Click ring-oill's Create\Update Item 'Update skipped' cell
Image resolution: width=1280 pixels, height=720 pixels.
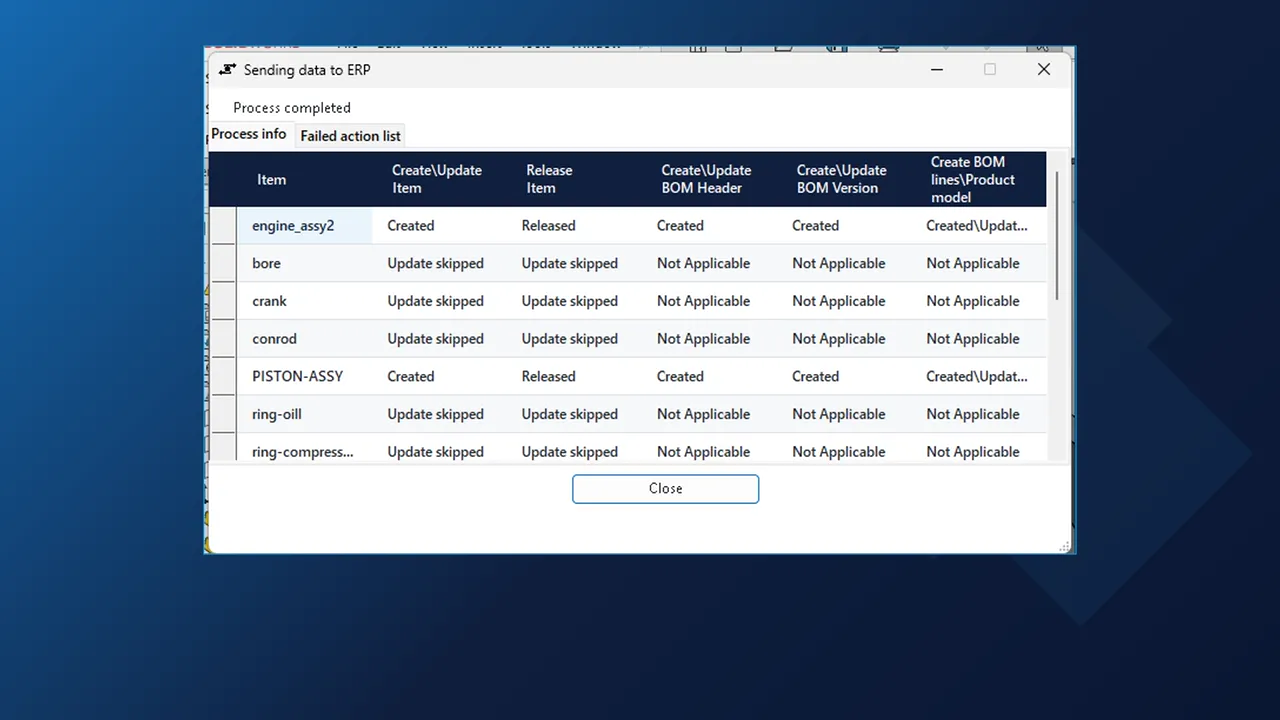click(x=439, y=414)
